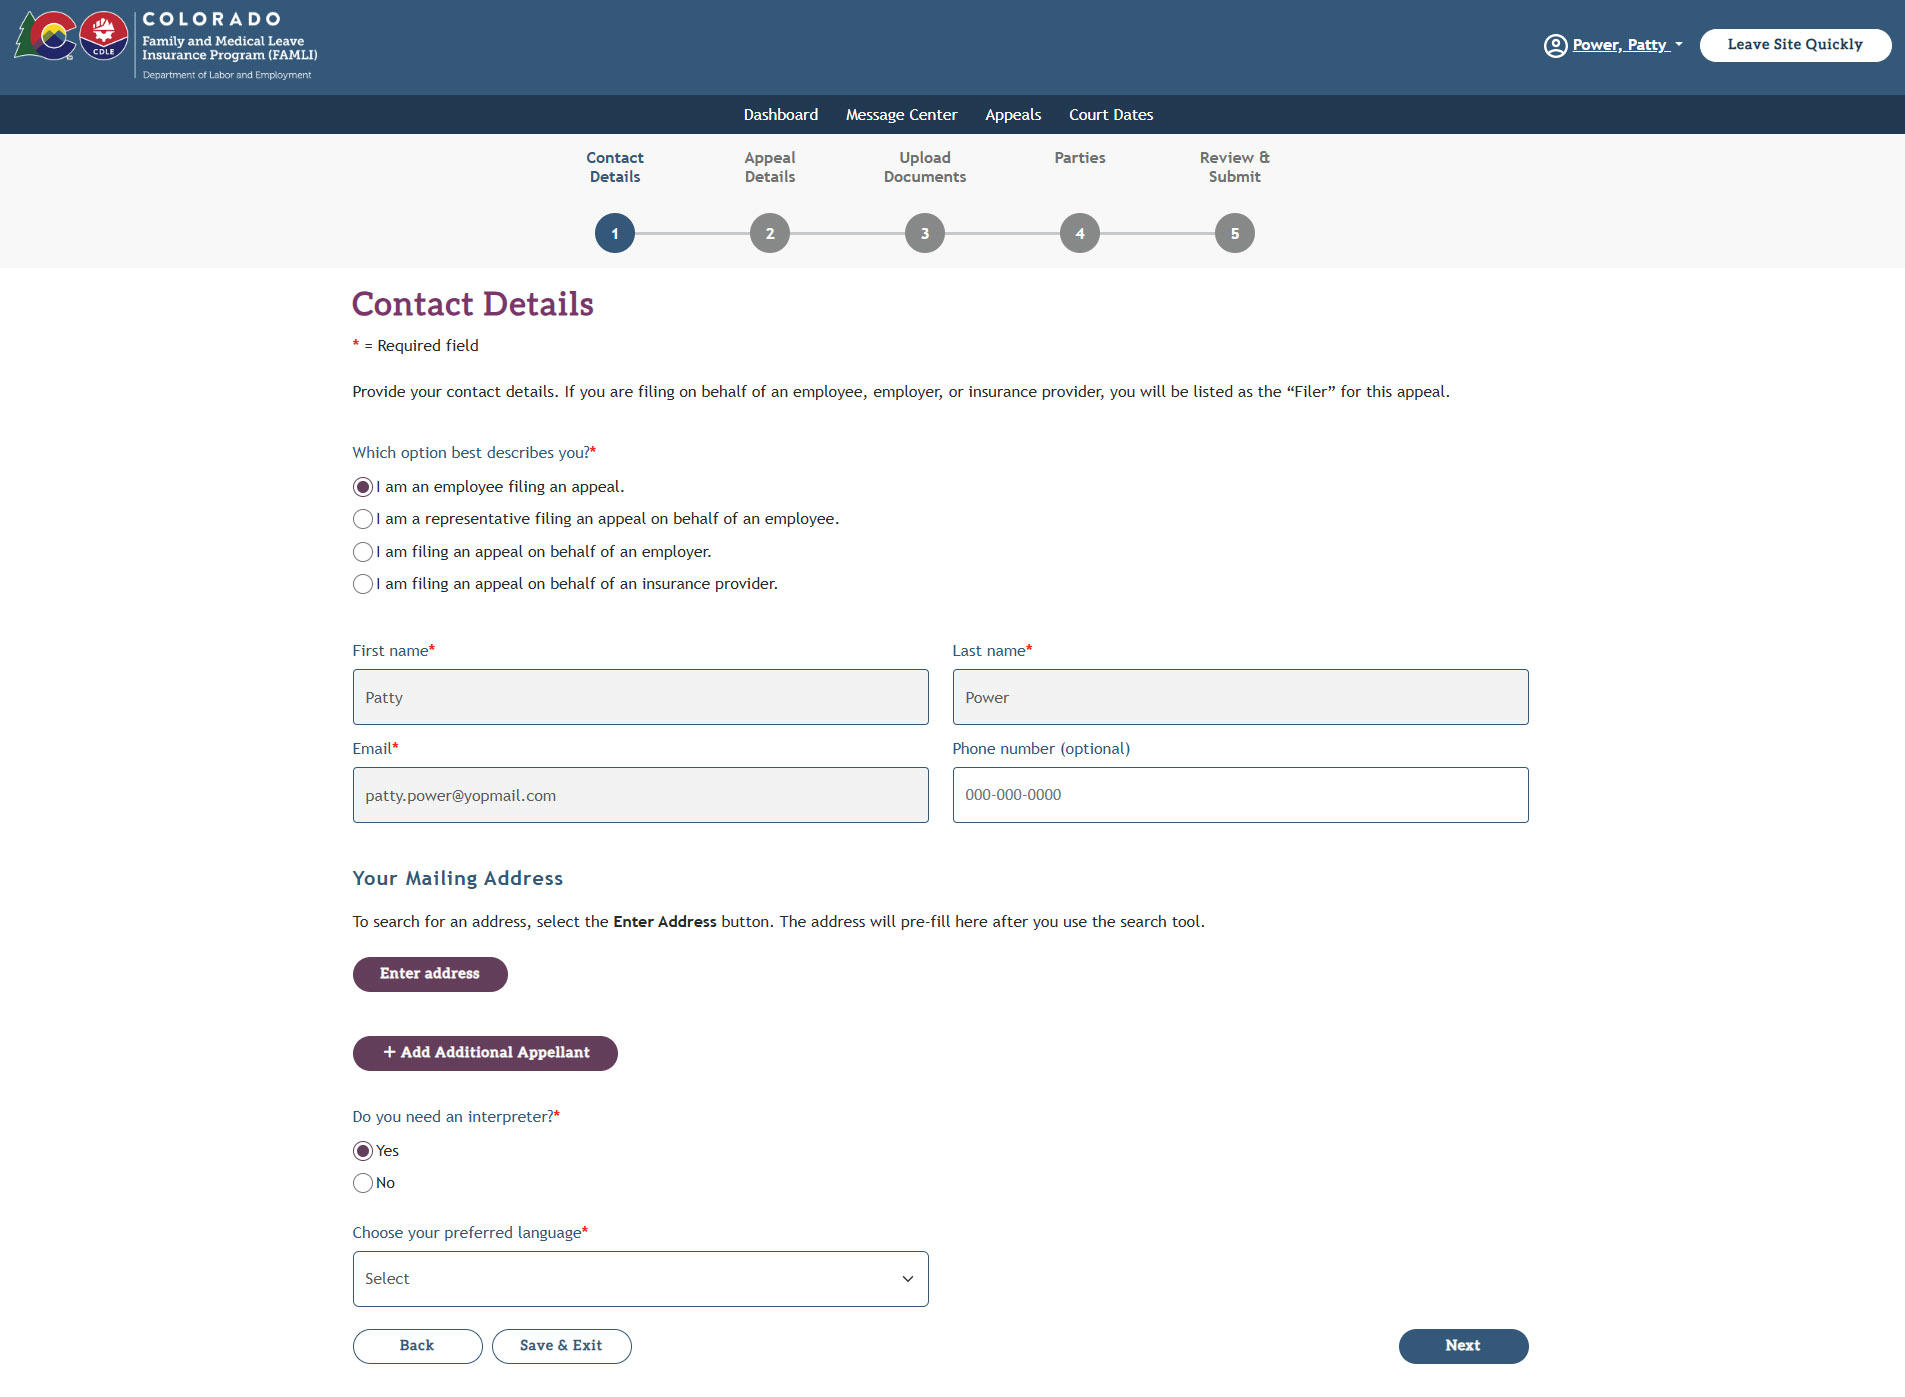
Task: Open the Power, Patty account dropdown
Action: pyautogui.click(x=1626, y=45)
